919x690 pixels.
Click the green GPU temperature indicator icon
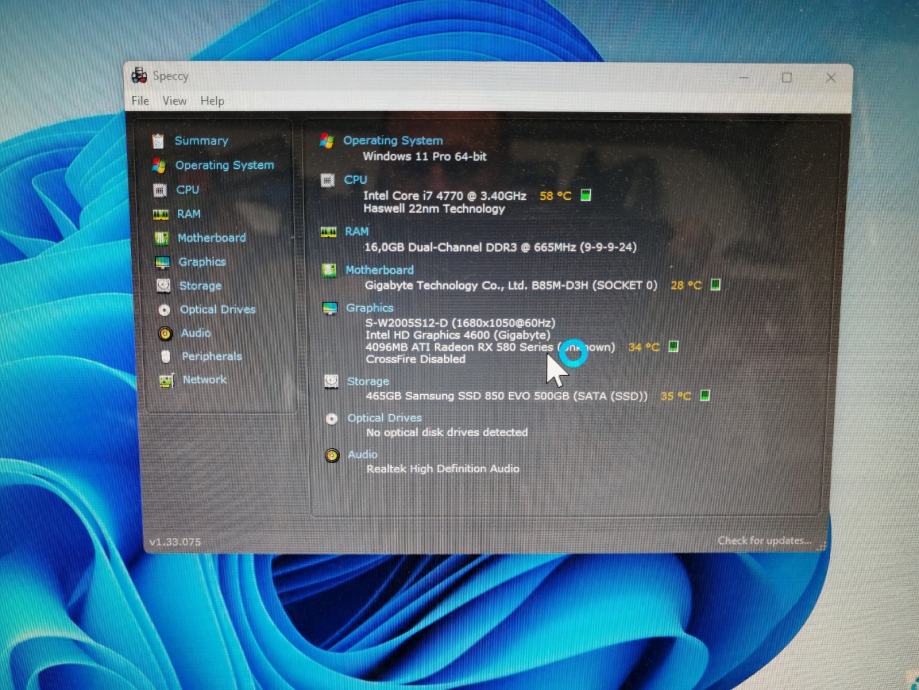coord(673,346)
